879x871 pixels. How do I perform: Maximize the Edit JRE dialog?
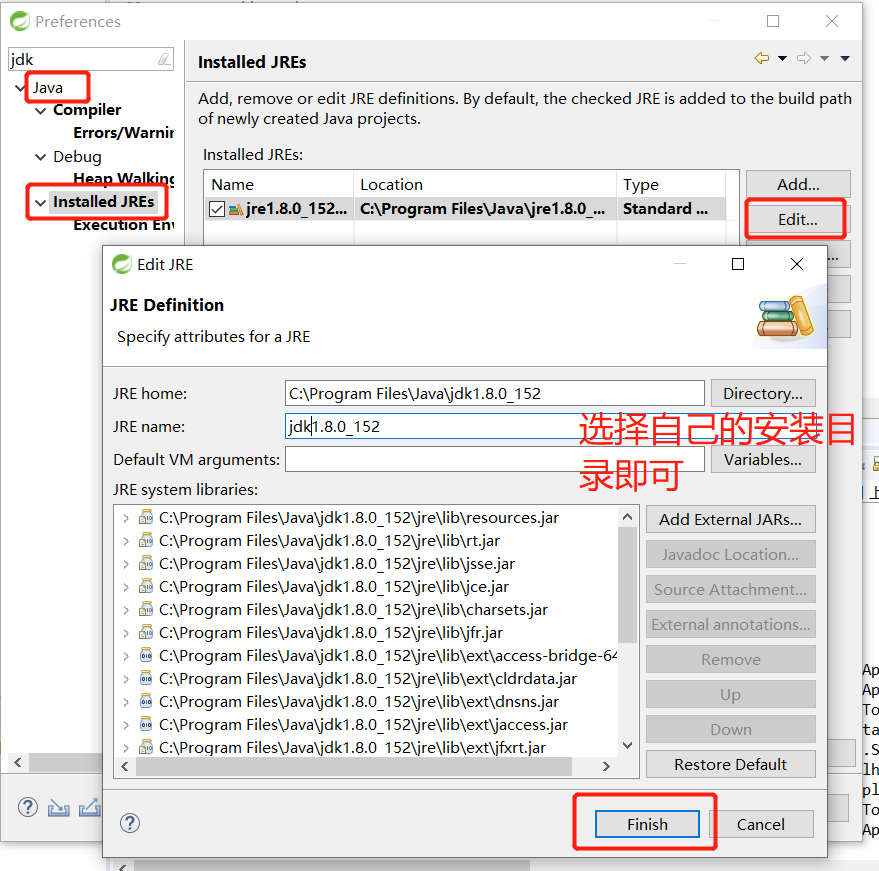(x=738, y=264)
